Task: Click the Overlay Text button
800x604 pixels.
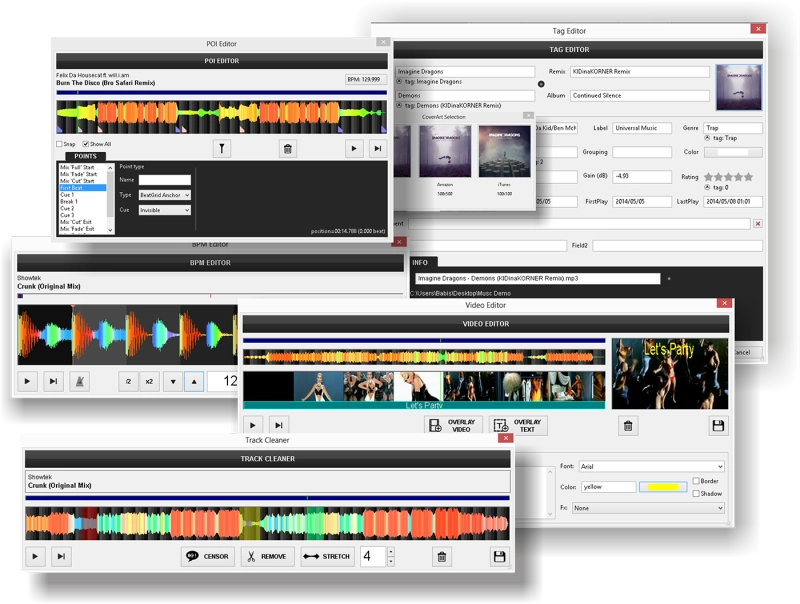Action: [518, 425]
